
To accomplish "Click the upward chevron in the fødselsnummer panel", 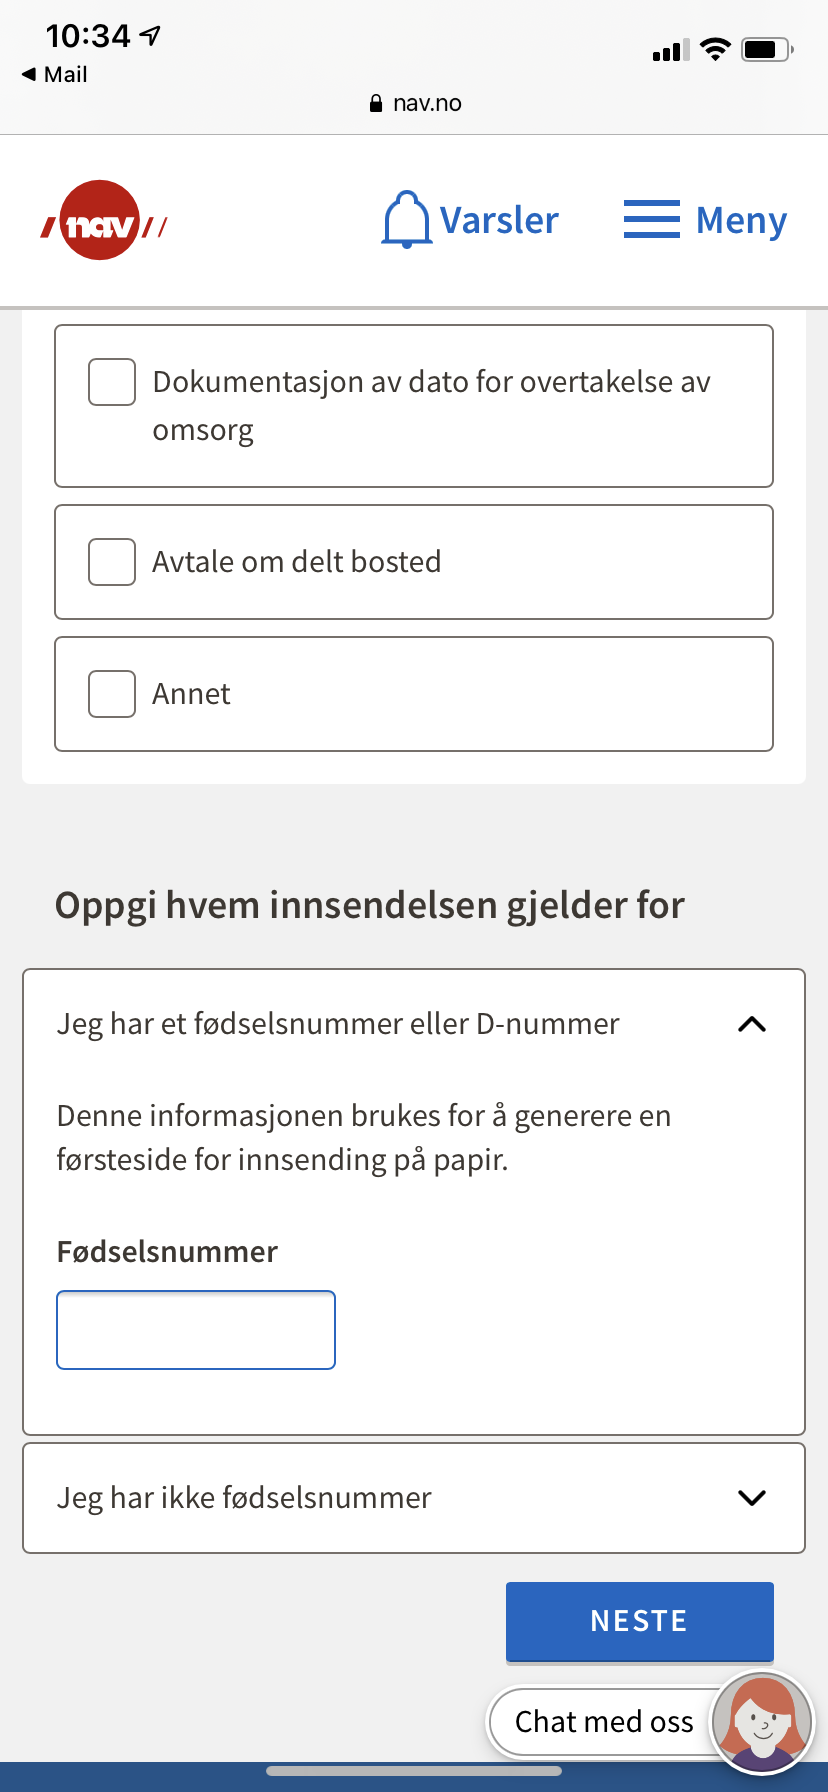I will (751, 1024).
